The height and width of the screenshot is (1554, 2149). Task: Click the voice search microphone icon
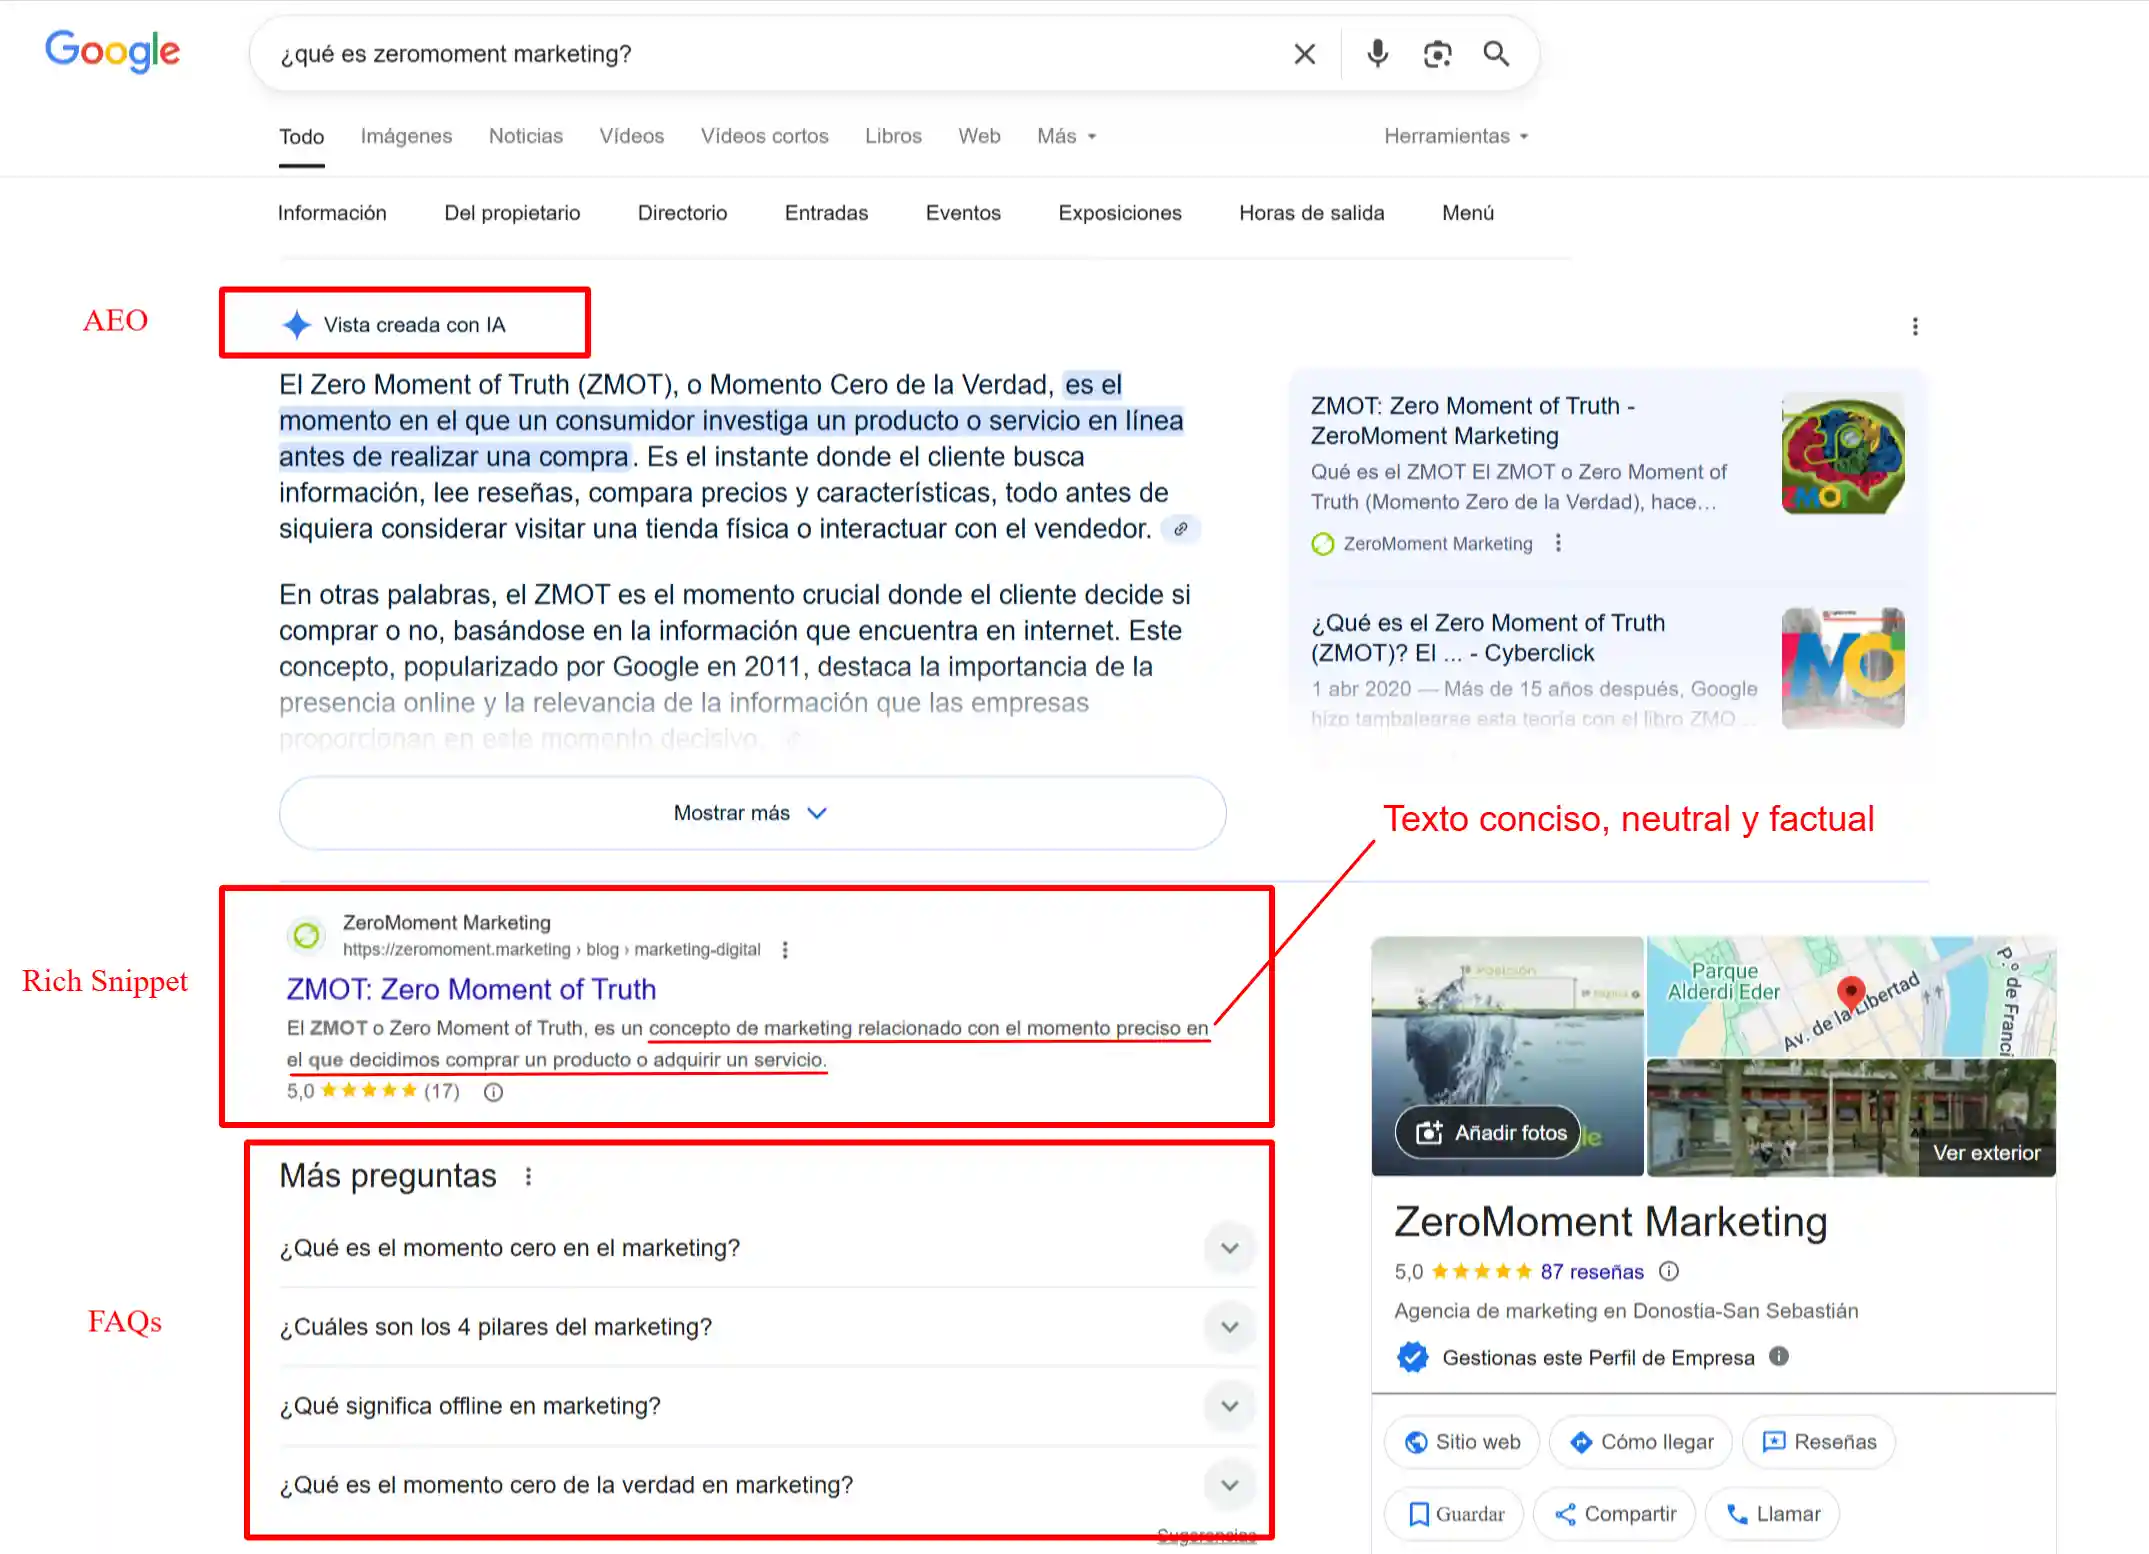point(1377,53)
